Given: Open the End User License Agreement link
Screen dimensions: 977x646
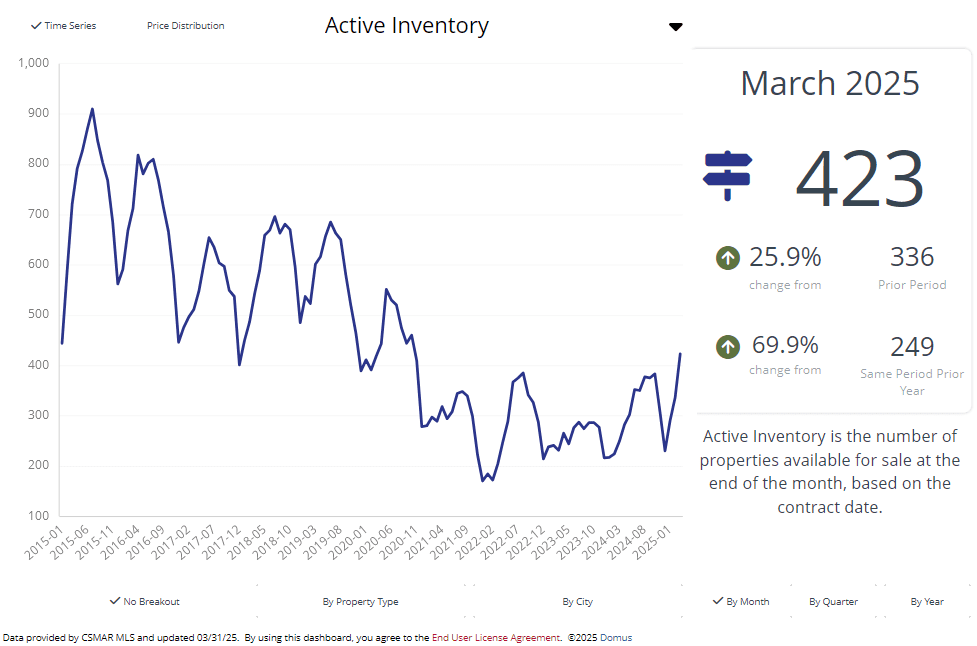Looking at the screenshot, I should 495,637.
